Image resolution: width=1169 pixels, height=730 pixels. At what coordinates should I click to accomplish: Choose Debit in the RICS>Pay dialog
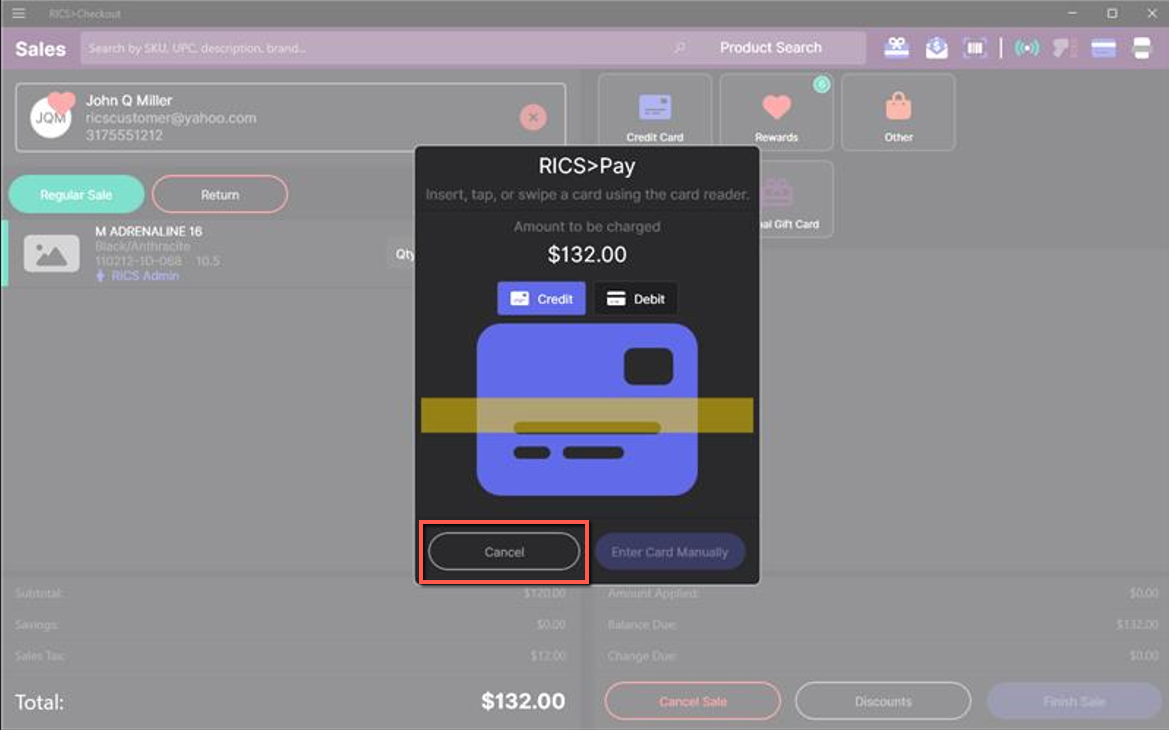click(x=635, y=299)
